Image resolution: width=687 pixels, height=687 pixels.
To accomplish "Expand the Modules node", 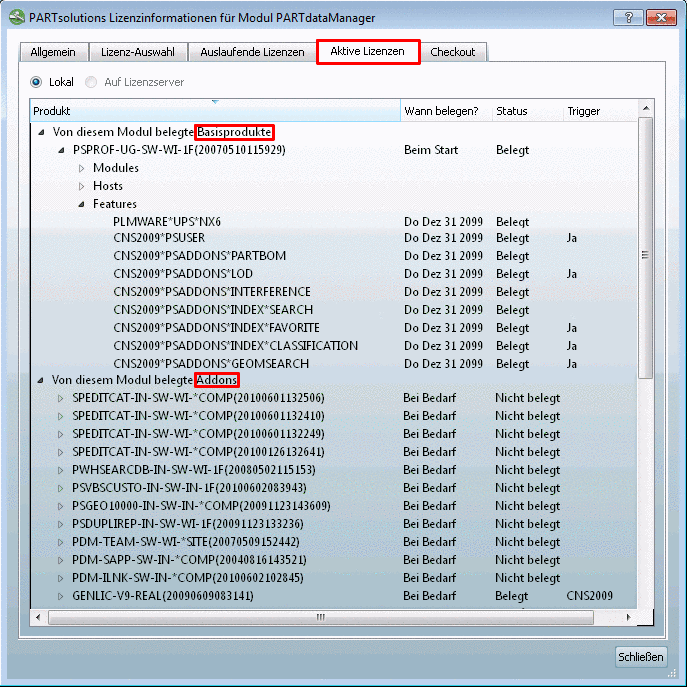I will click(81, 168).
